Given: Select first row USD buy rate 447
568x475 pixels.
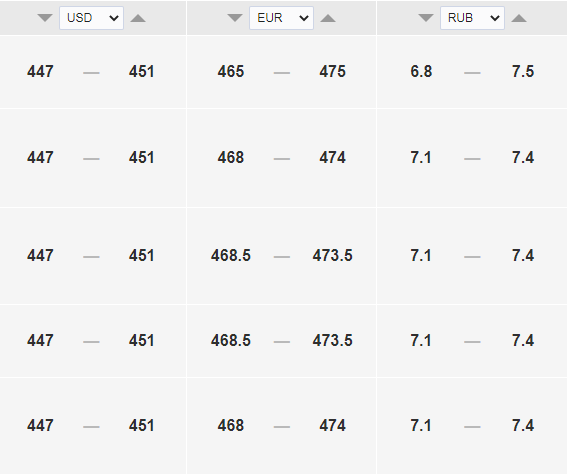Looking at the screenshot, I should point(40,71).
